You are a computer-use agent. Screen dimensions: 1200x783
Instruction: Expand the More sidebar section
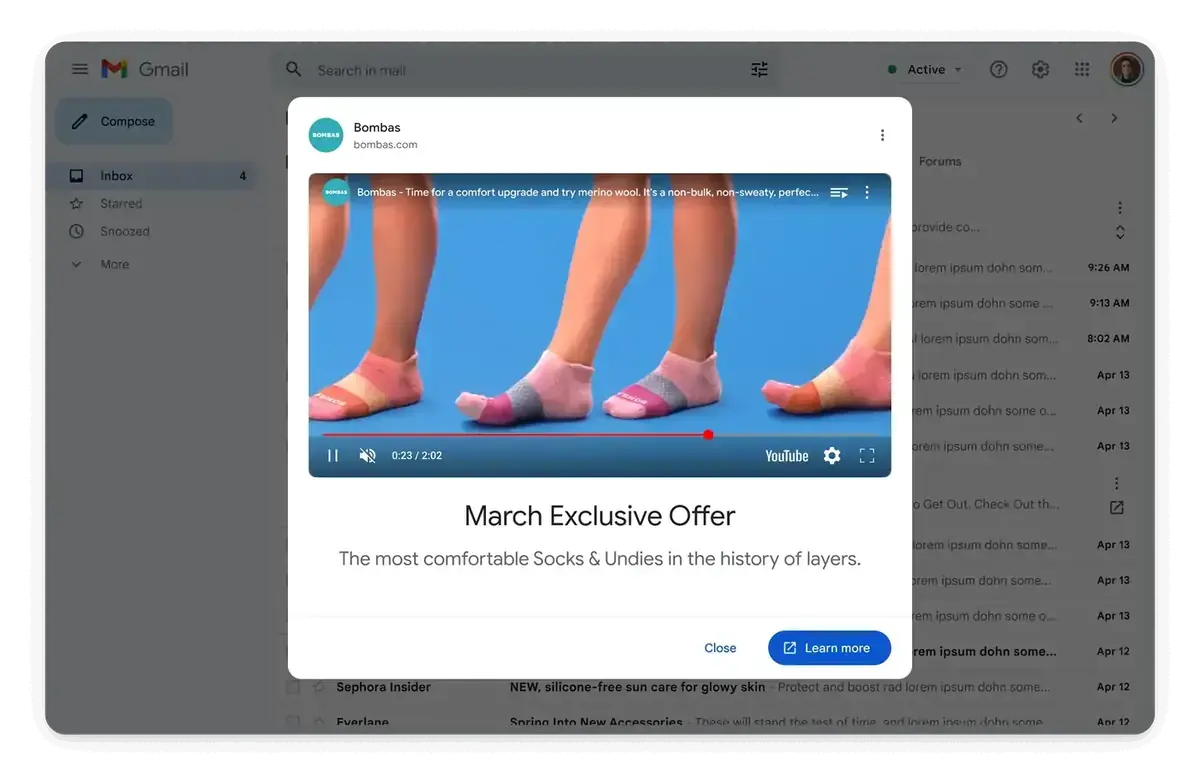[x=114, y=264]
